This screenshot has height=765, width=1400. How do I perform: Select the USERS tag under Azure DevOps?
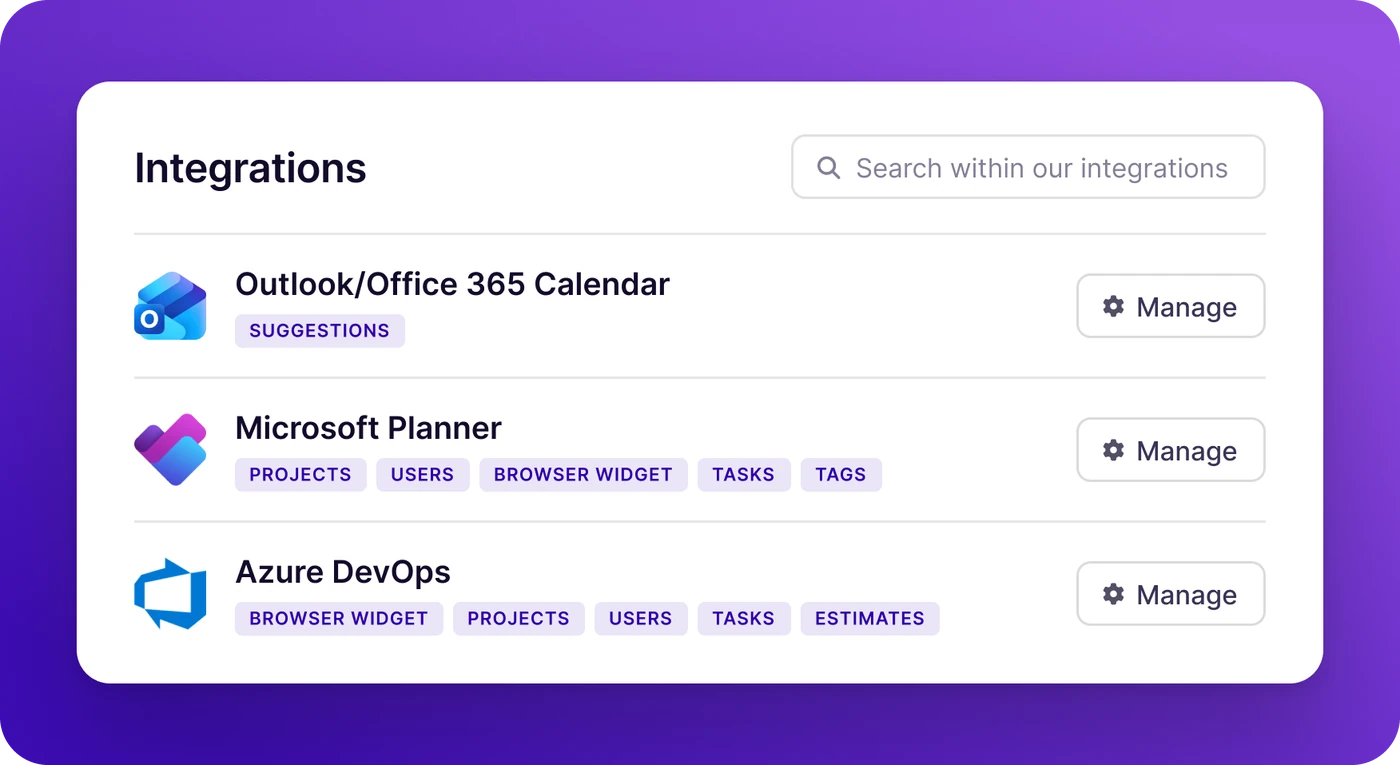(641, 619)
